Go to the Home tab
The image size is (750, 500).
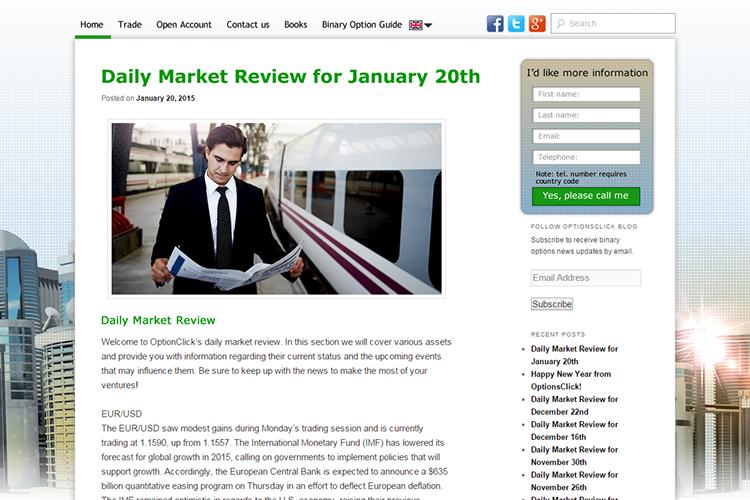(x=92, y=25)
